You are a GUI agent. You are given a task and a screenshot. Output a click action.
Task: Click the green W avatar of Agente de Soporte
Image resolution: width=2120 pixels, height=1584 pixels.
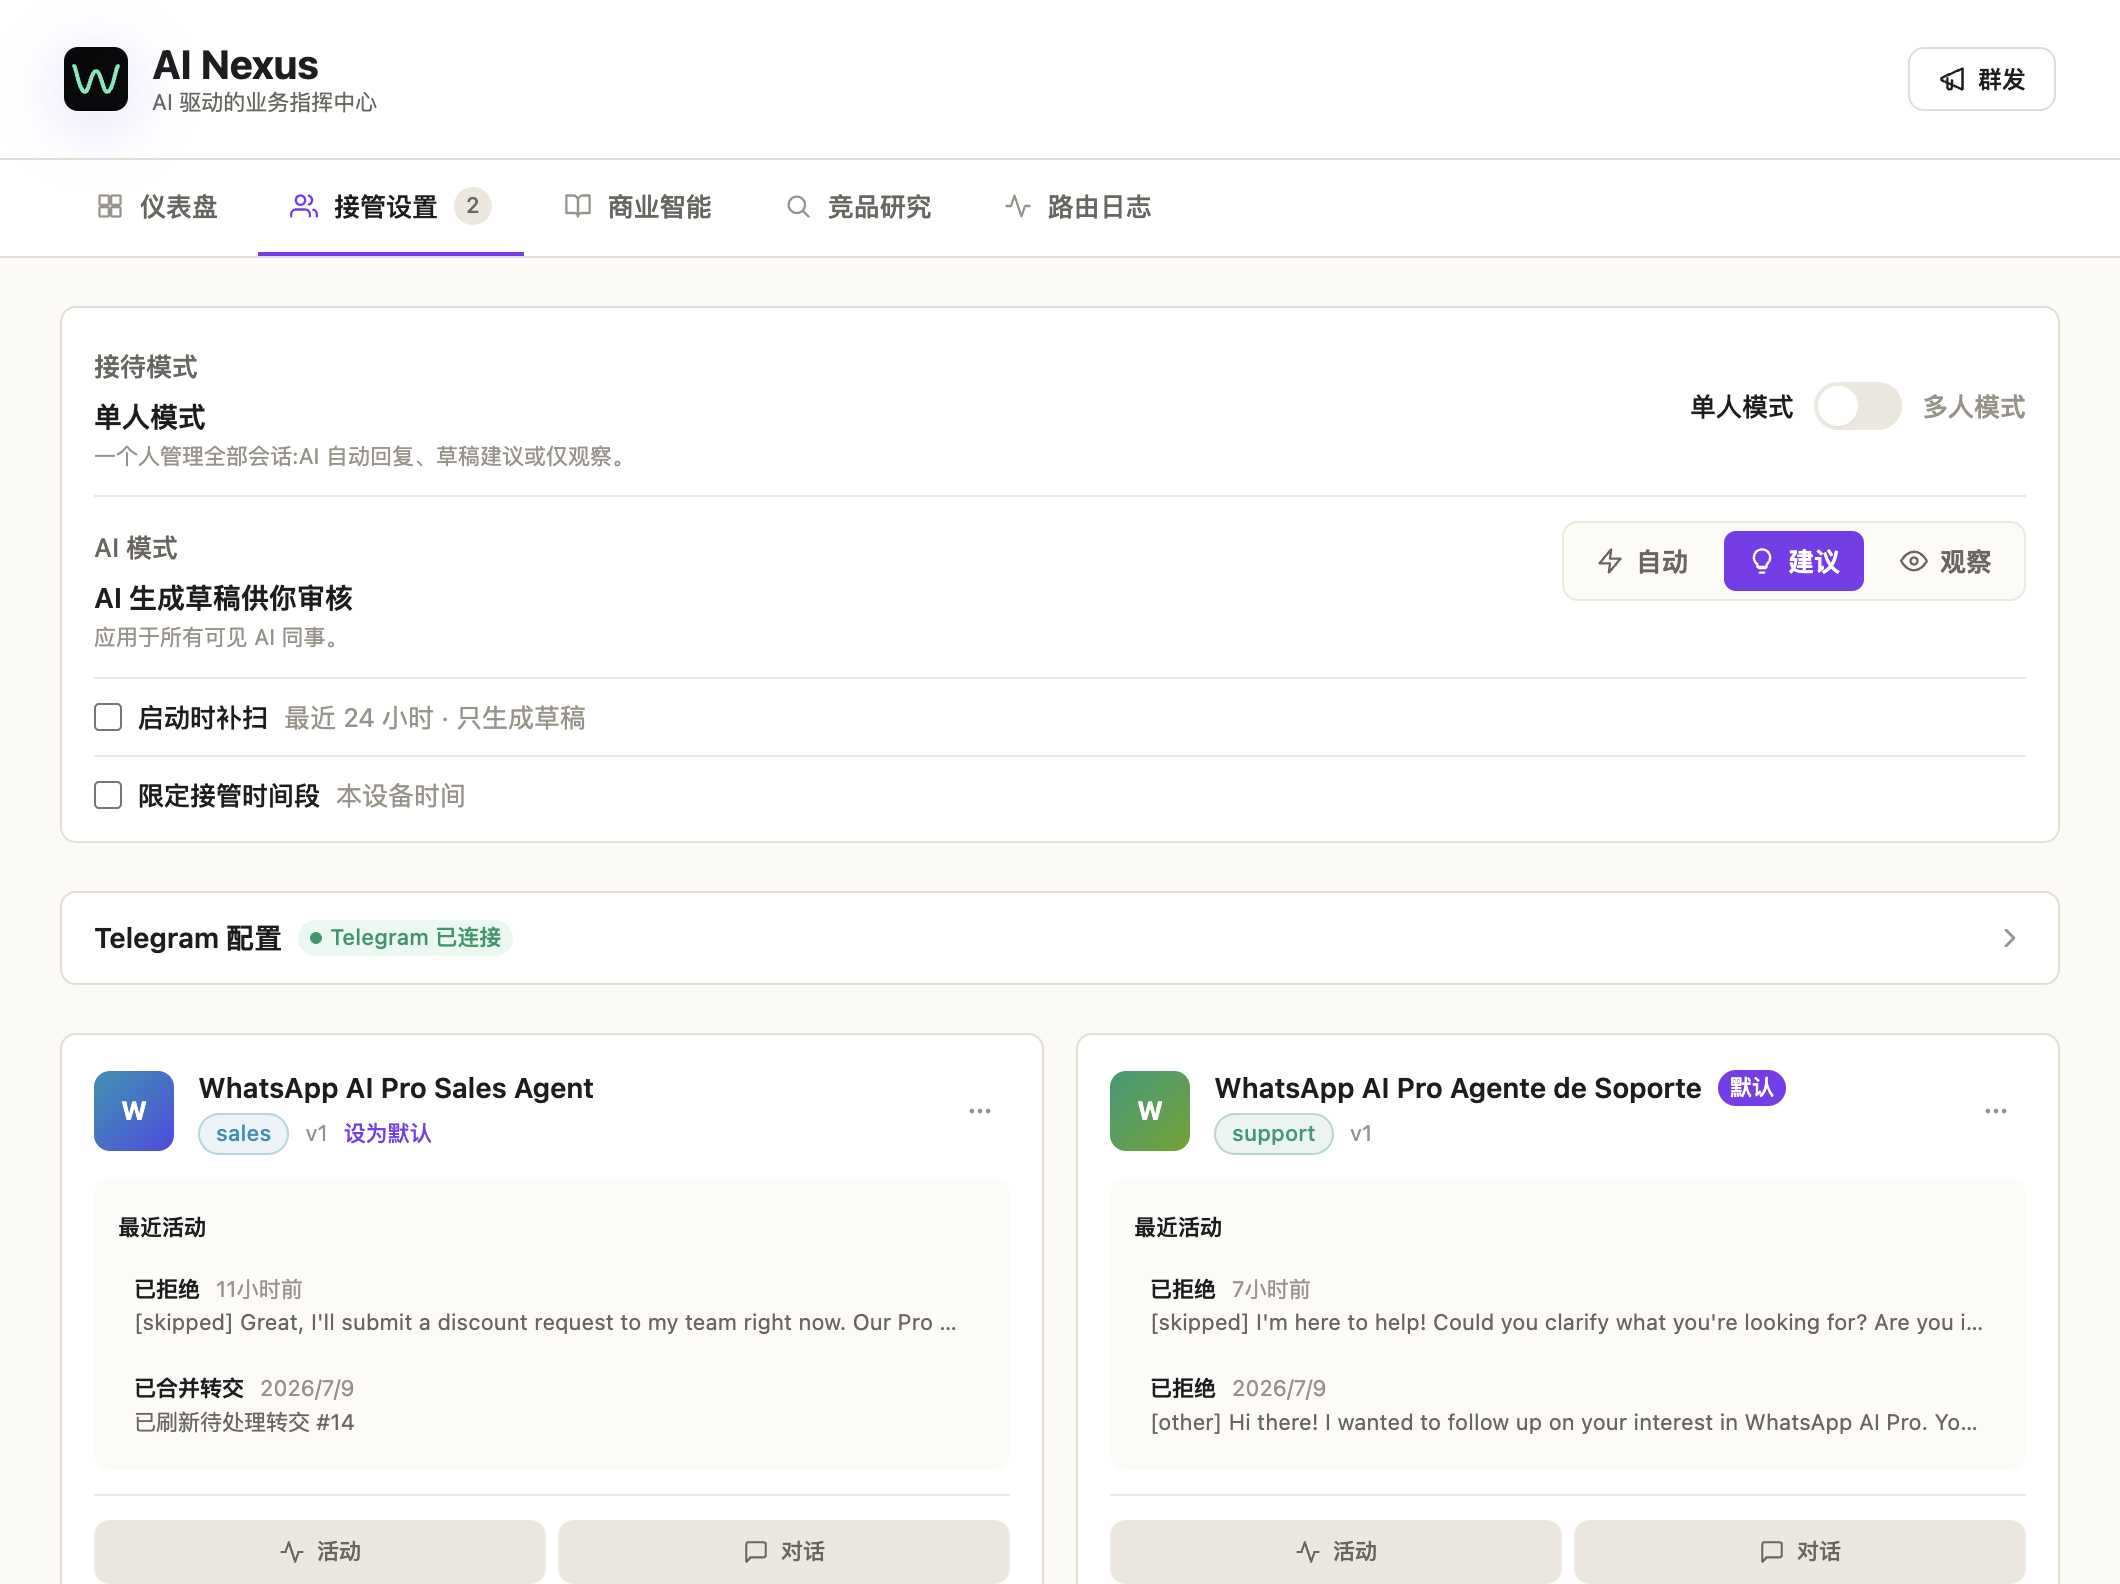pos(1150,1111)
